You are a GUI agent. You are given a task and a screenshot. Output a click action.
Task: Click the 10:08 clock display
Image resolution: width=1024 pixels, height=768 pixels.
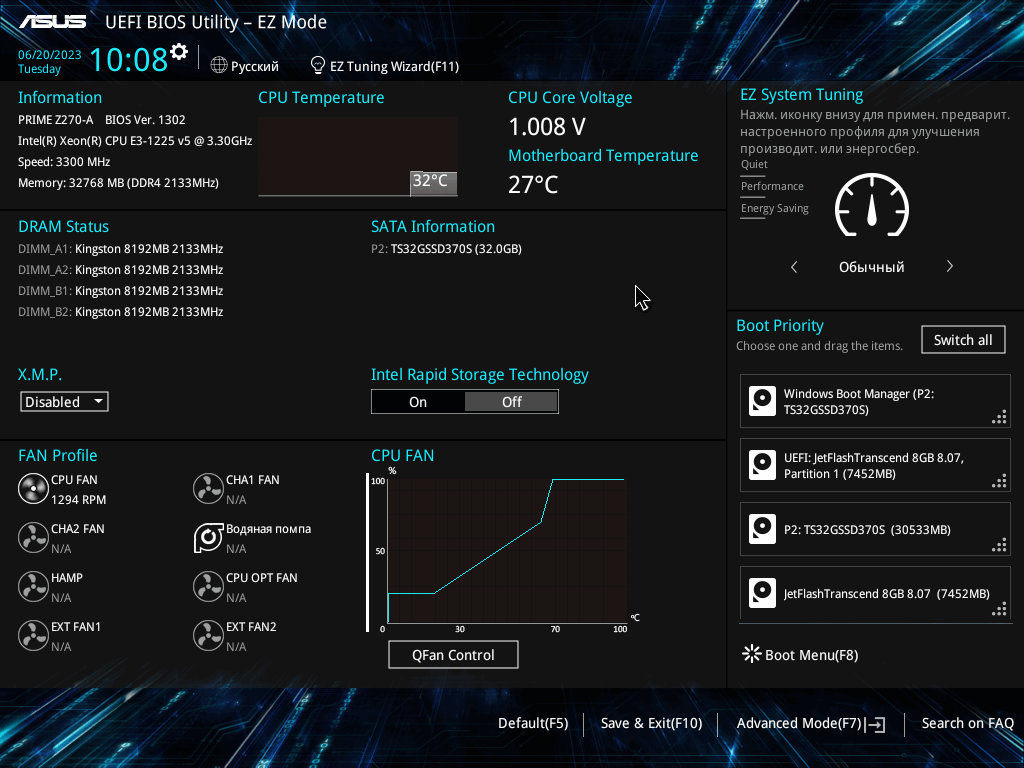point(129,60)
